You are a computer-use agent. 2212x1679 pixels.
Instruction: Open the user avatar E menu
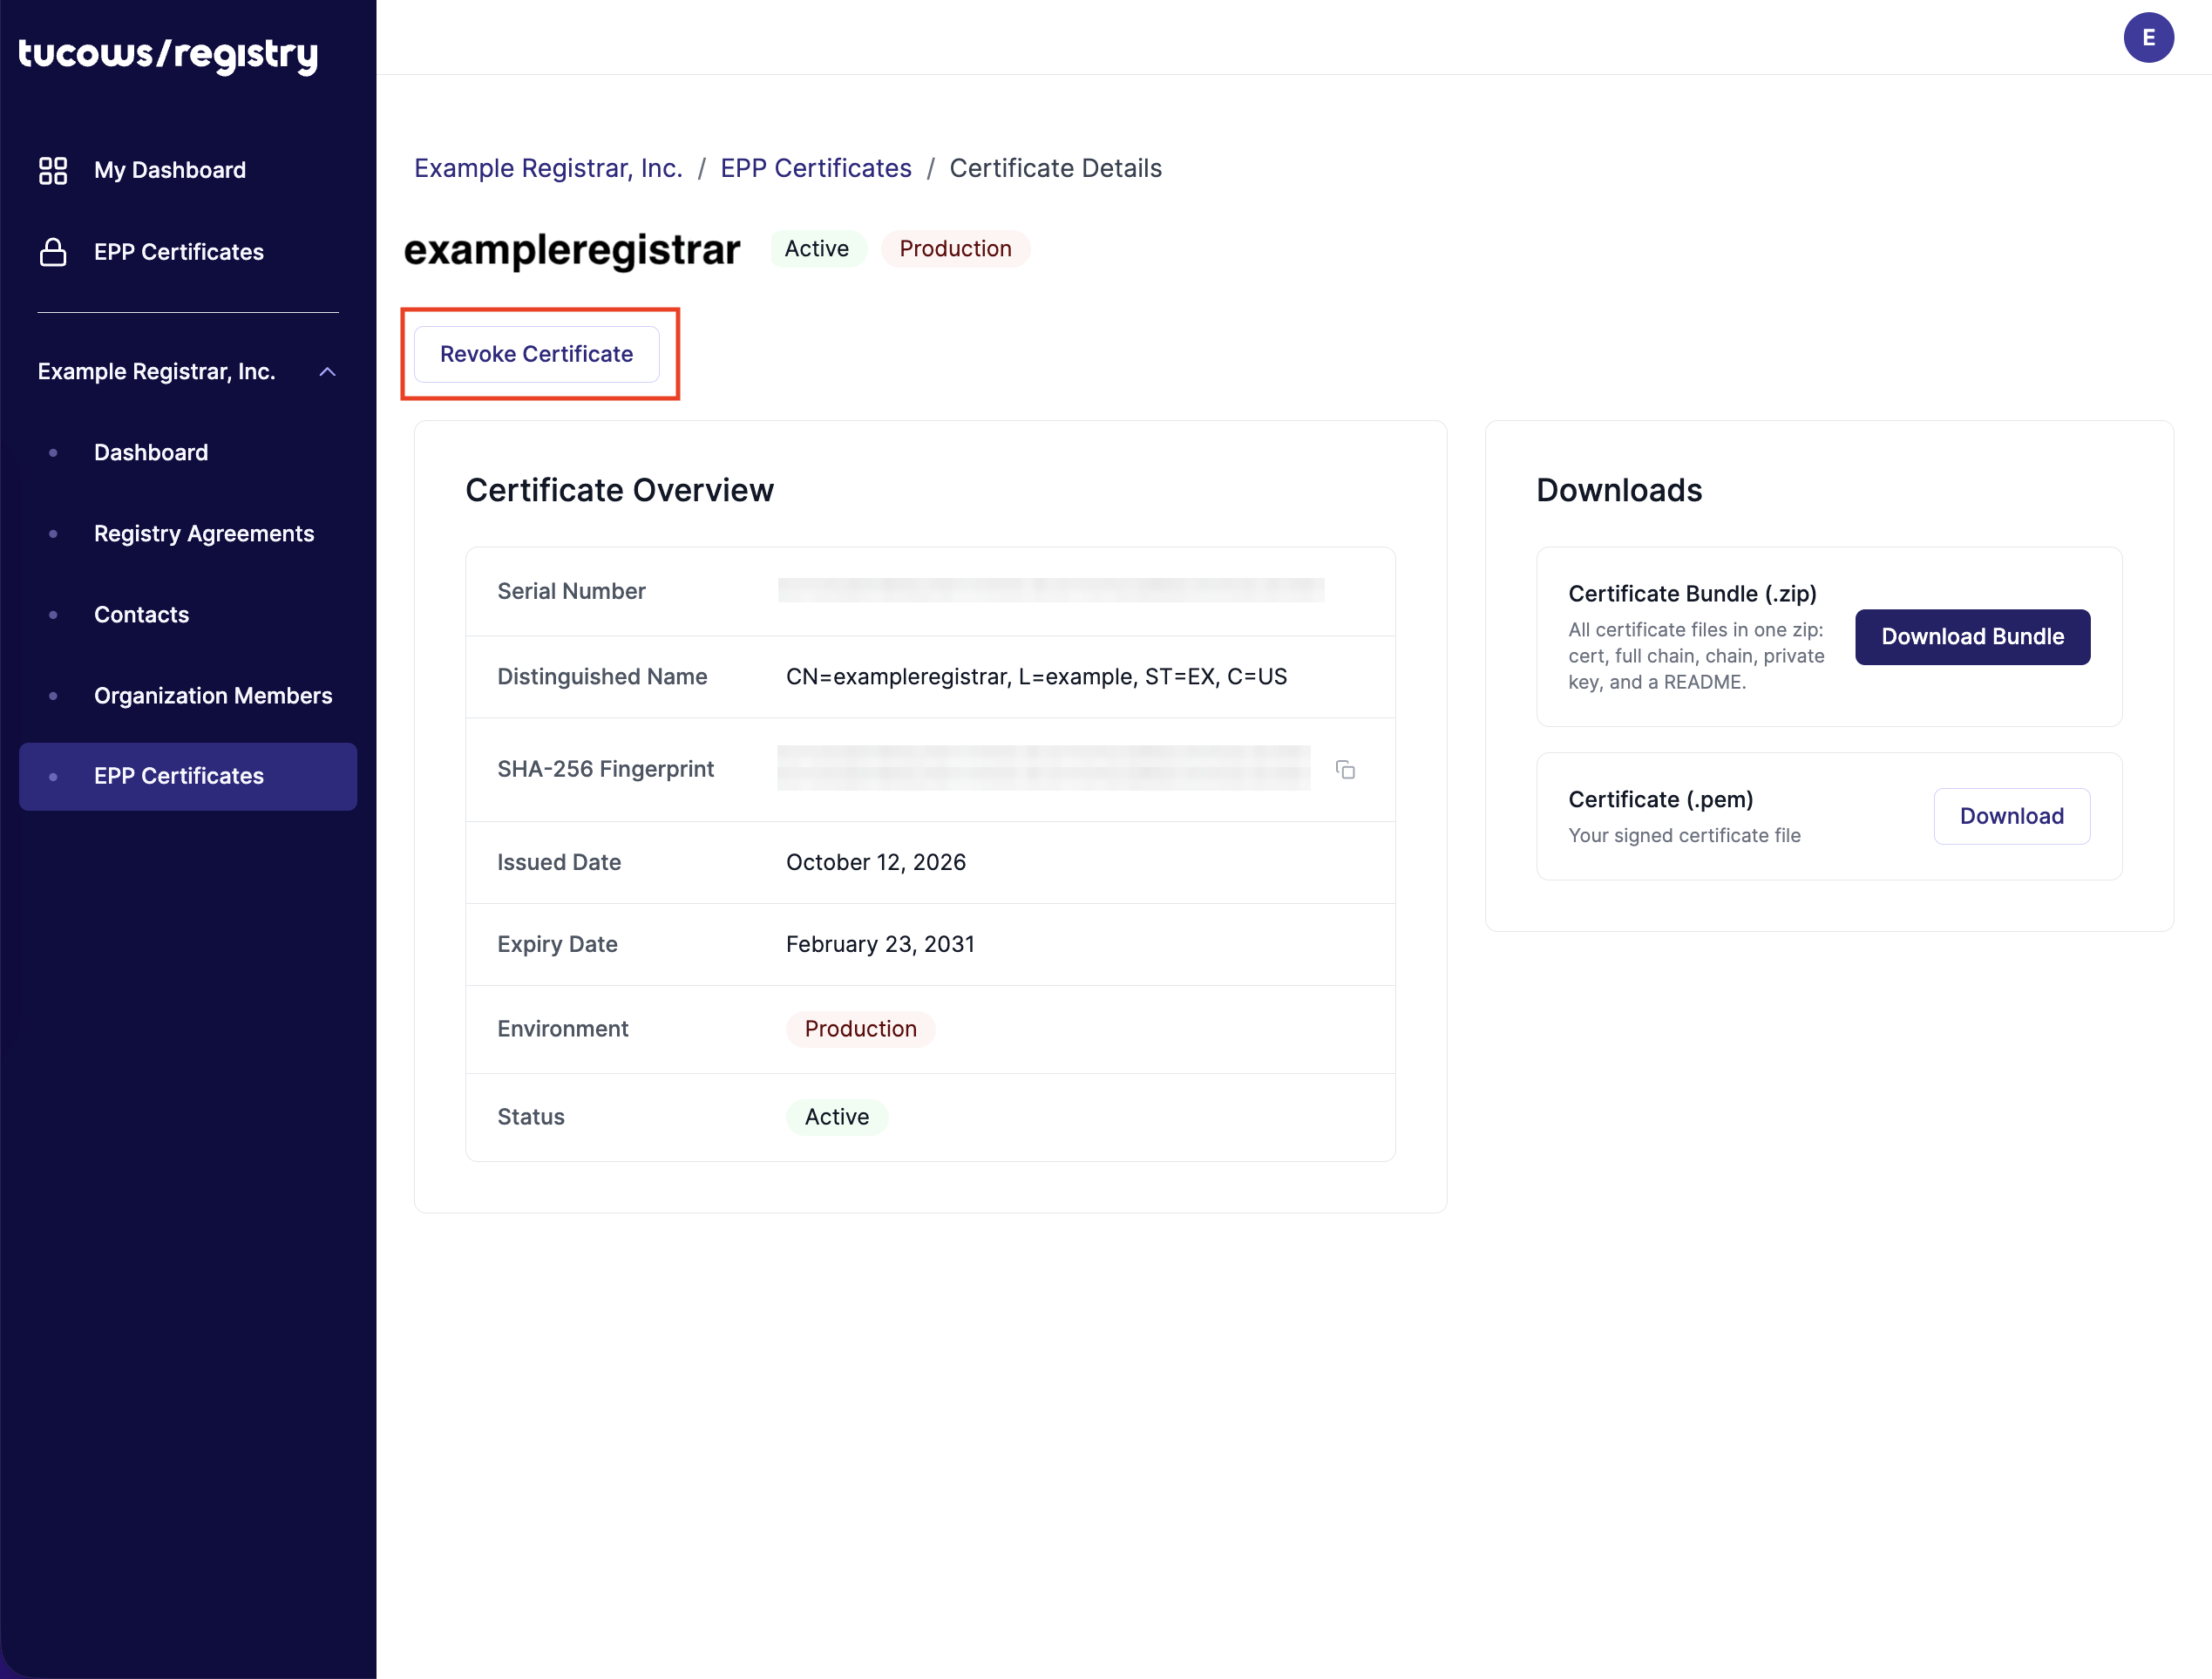click(x=2148, y=38)
